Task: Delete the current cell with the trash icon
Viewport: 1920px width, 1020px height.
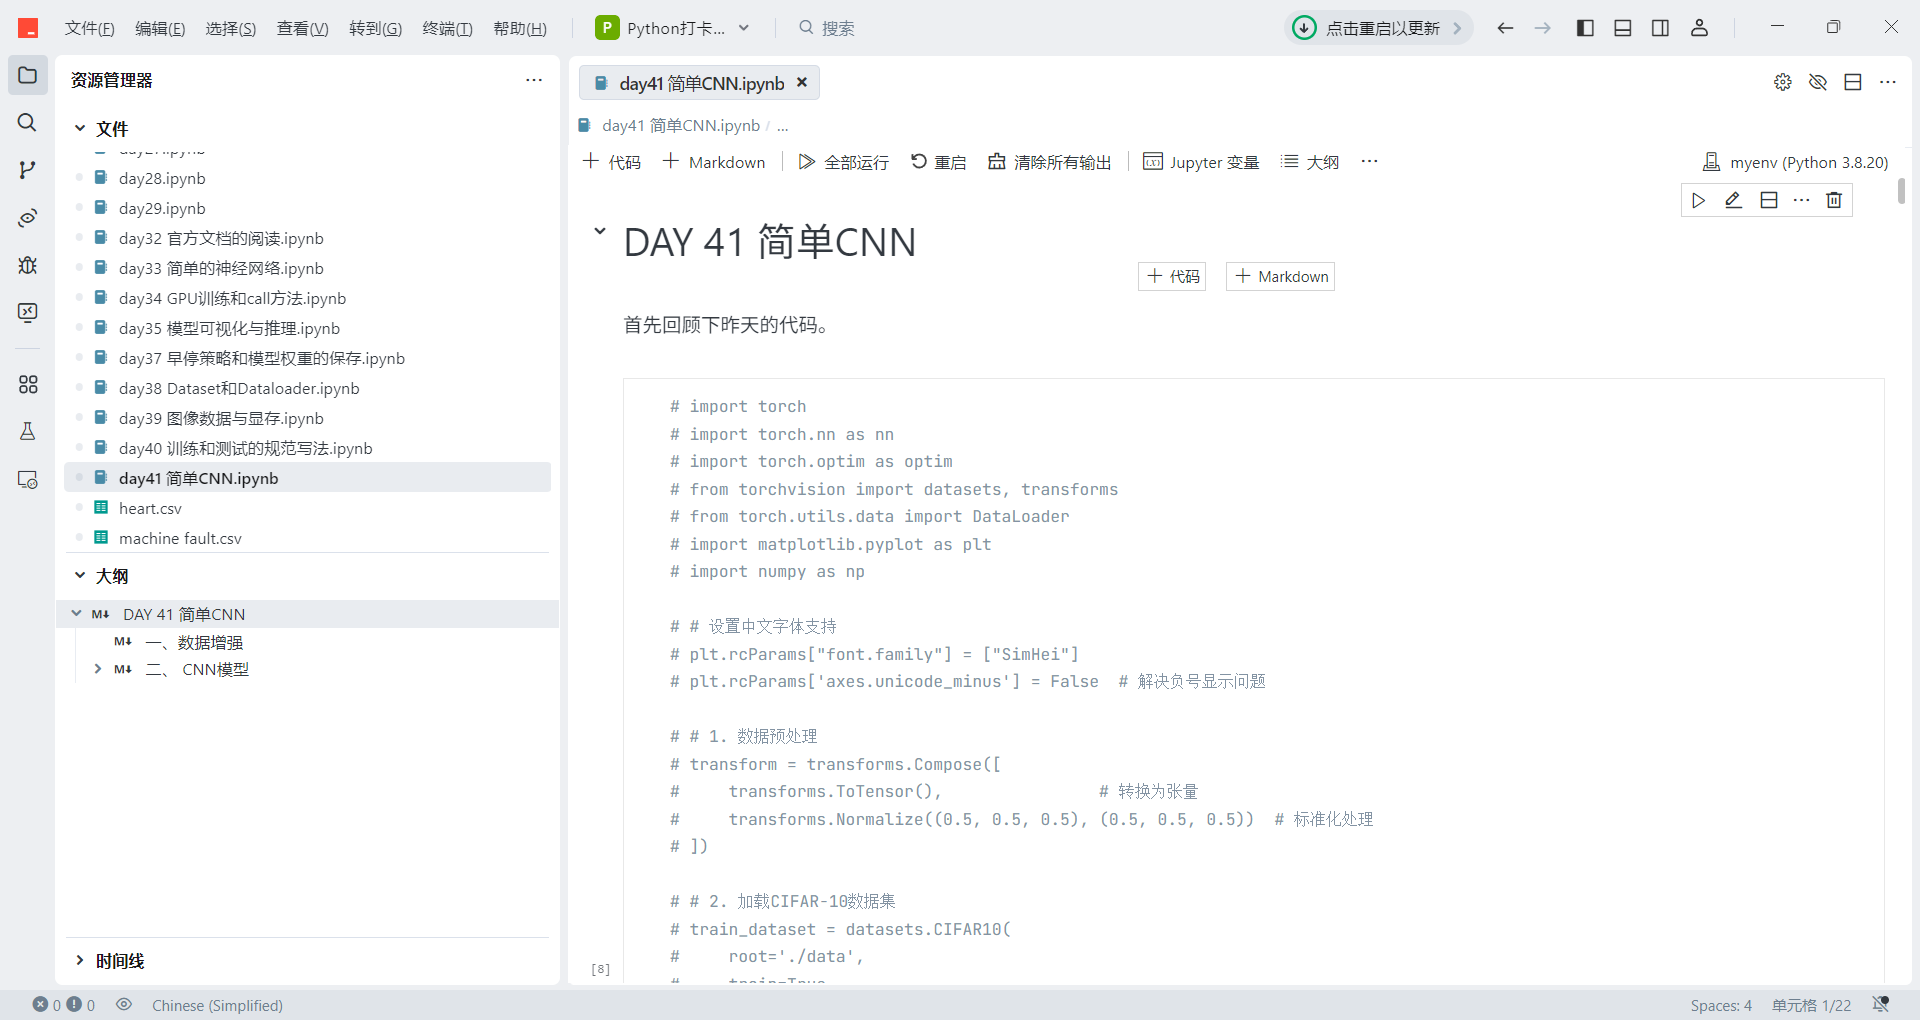Action: [1834, 200]
